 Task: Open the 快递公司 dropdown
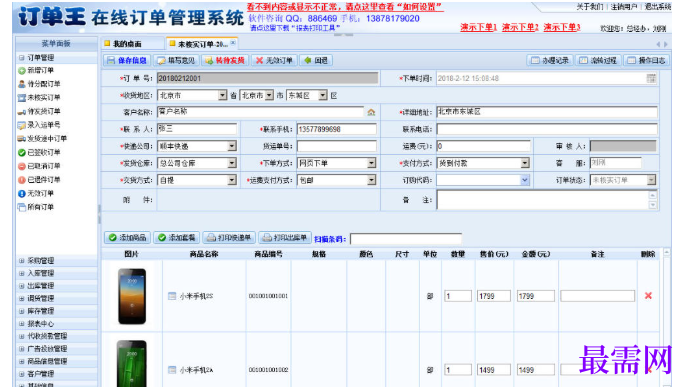tap(232, 146)
